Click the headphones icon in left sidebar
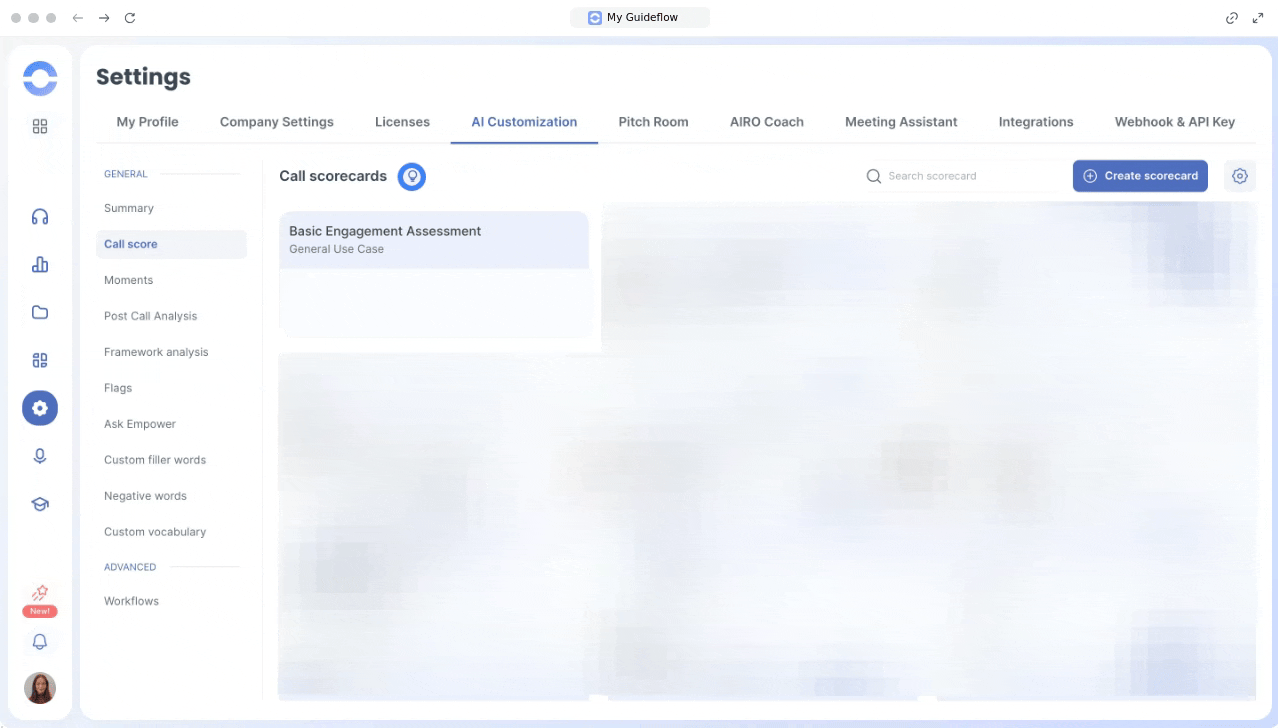 pos(40,217)
